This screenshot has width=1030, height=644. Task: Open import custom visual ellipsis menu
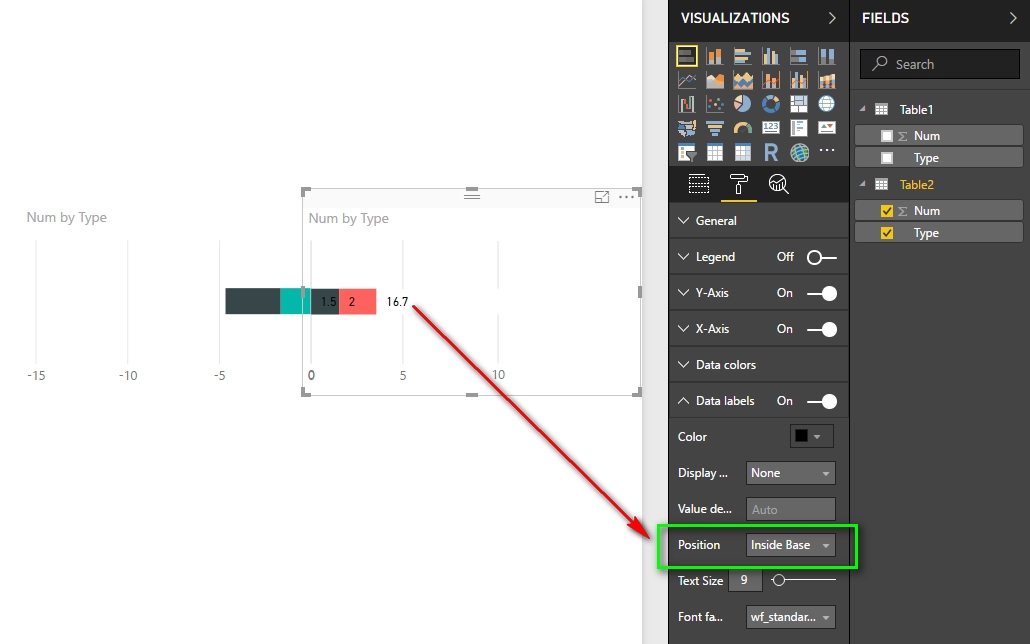coord(827,150)
